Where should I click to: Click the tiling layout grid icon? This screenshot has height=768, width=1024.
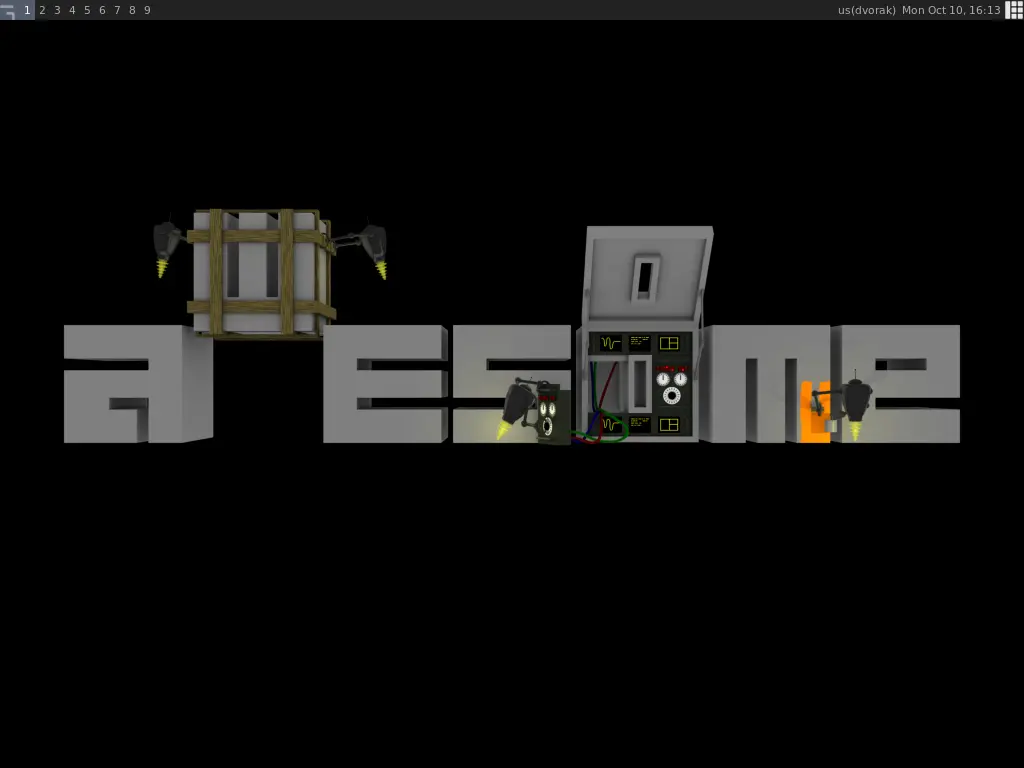[1013, 10]
